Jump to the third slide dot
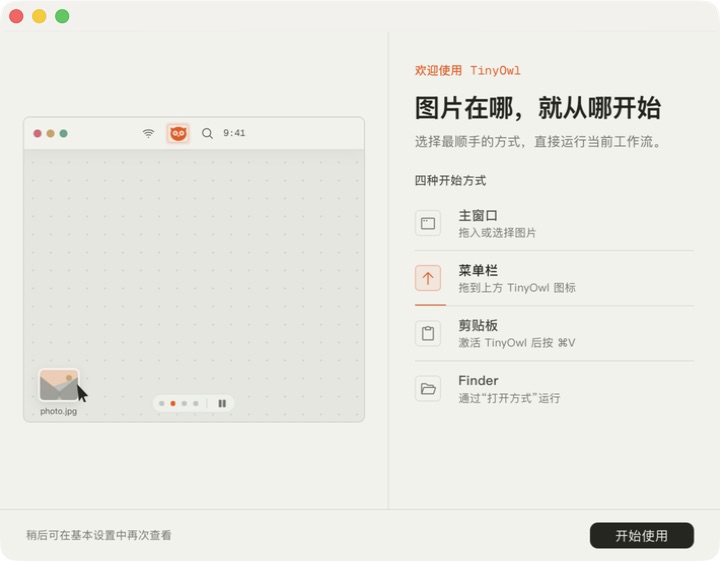Screen dimensions: 720x561 184,404
